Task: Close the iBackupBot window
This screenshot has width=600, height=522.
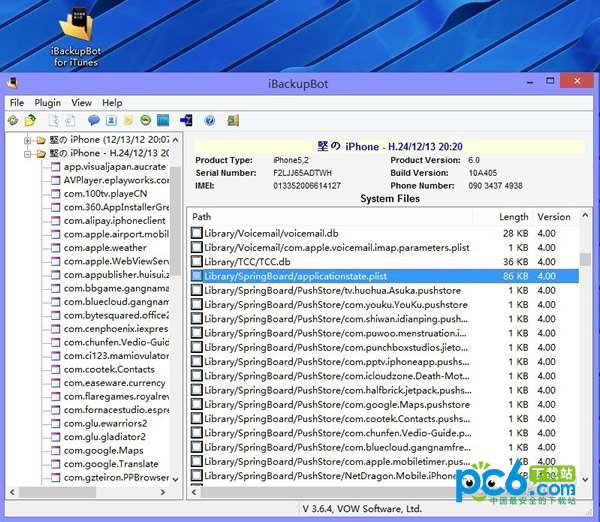Action: 577,81
